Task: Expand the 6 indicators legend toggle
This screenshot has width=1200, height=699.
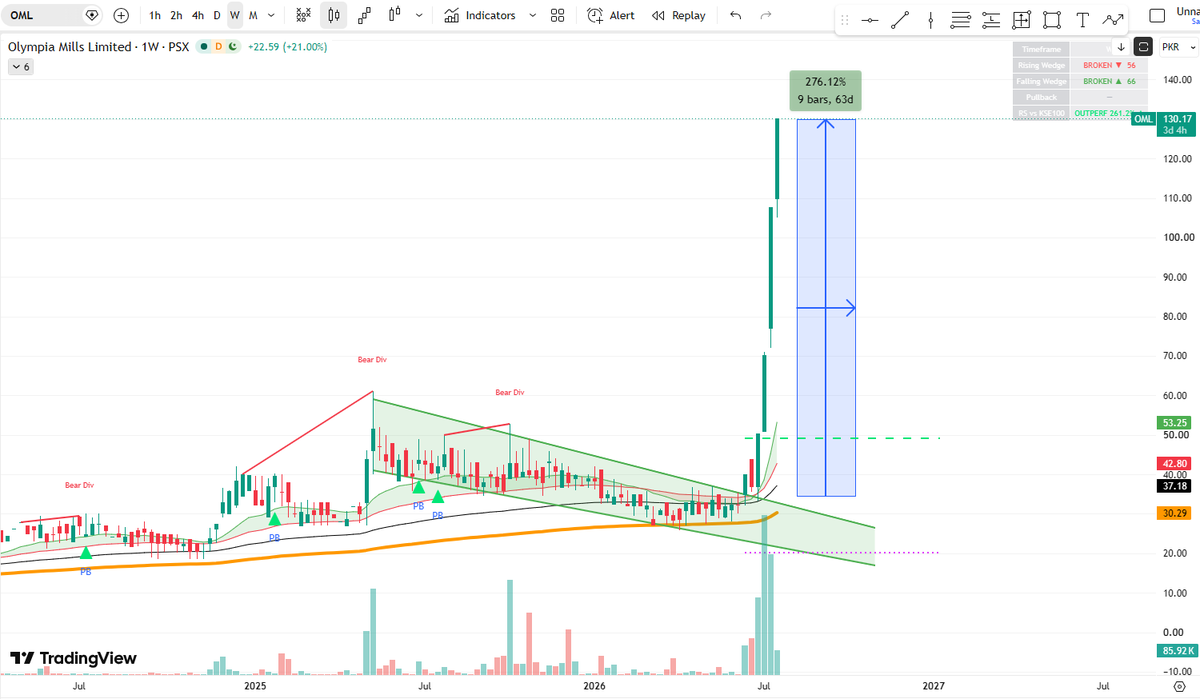Action: (20, 66)
